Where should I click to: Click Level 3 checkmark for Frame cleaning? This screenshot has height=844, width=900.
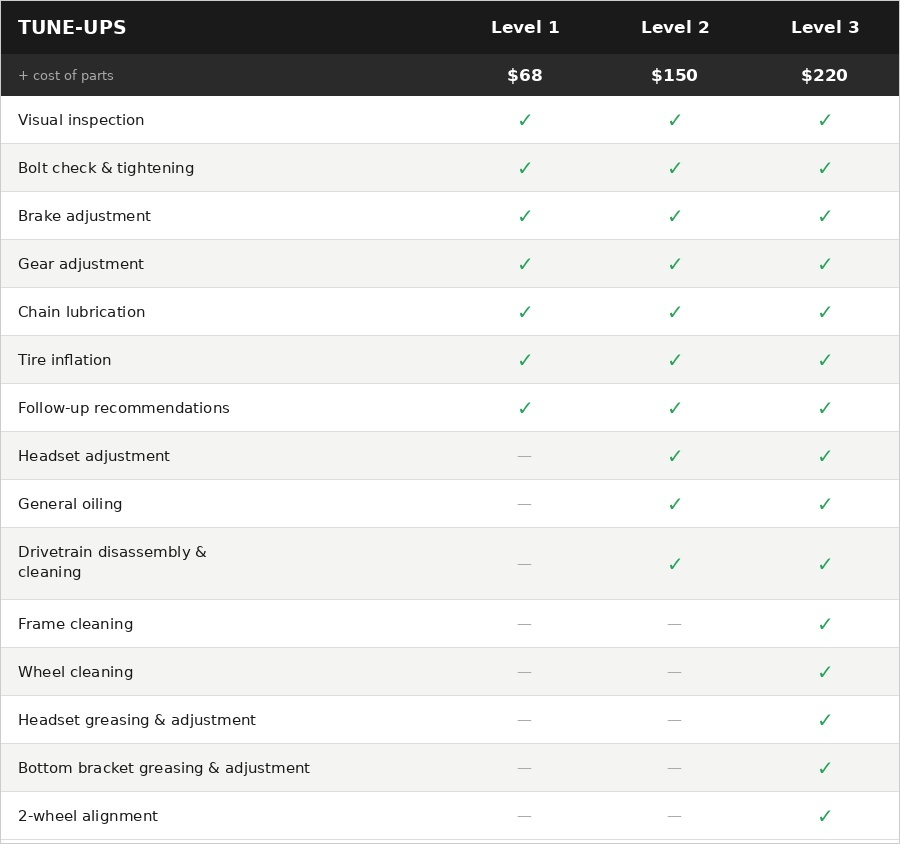(825, 624)
